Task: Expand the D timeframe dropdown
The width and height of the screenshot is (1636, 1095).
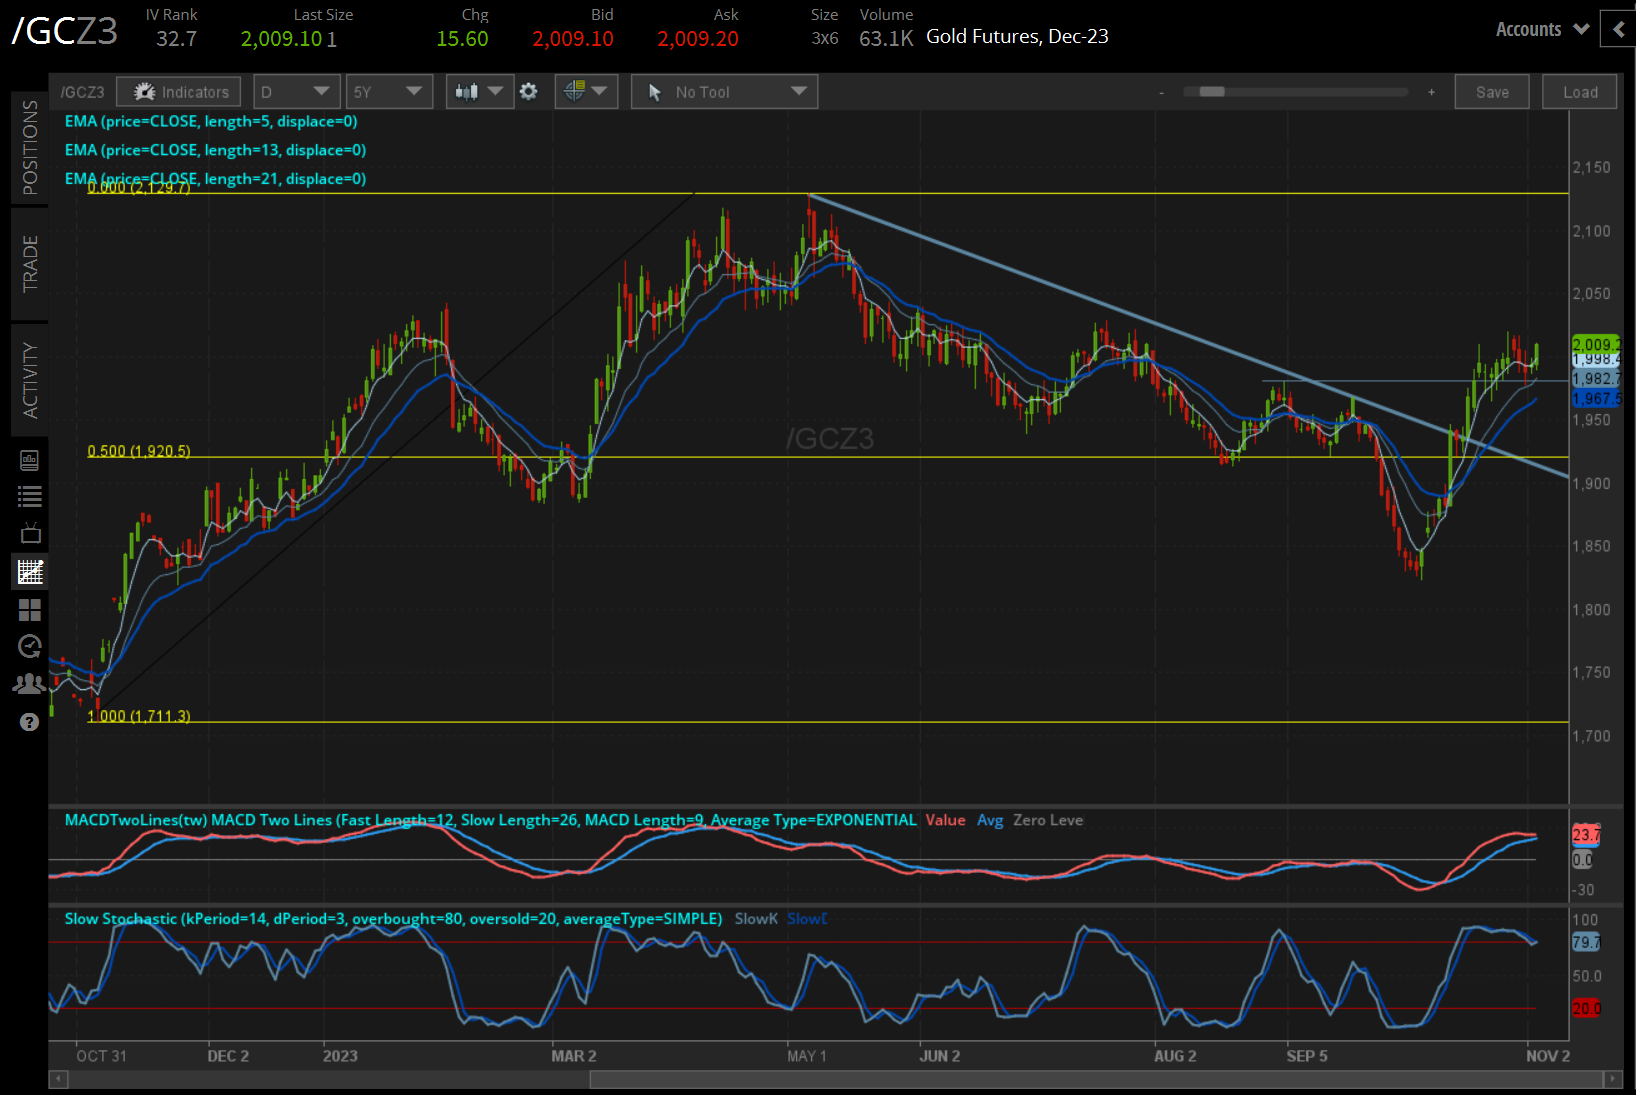Action: coord(296,92)
